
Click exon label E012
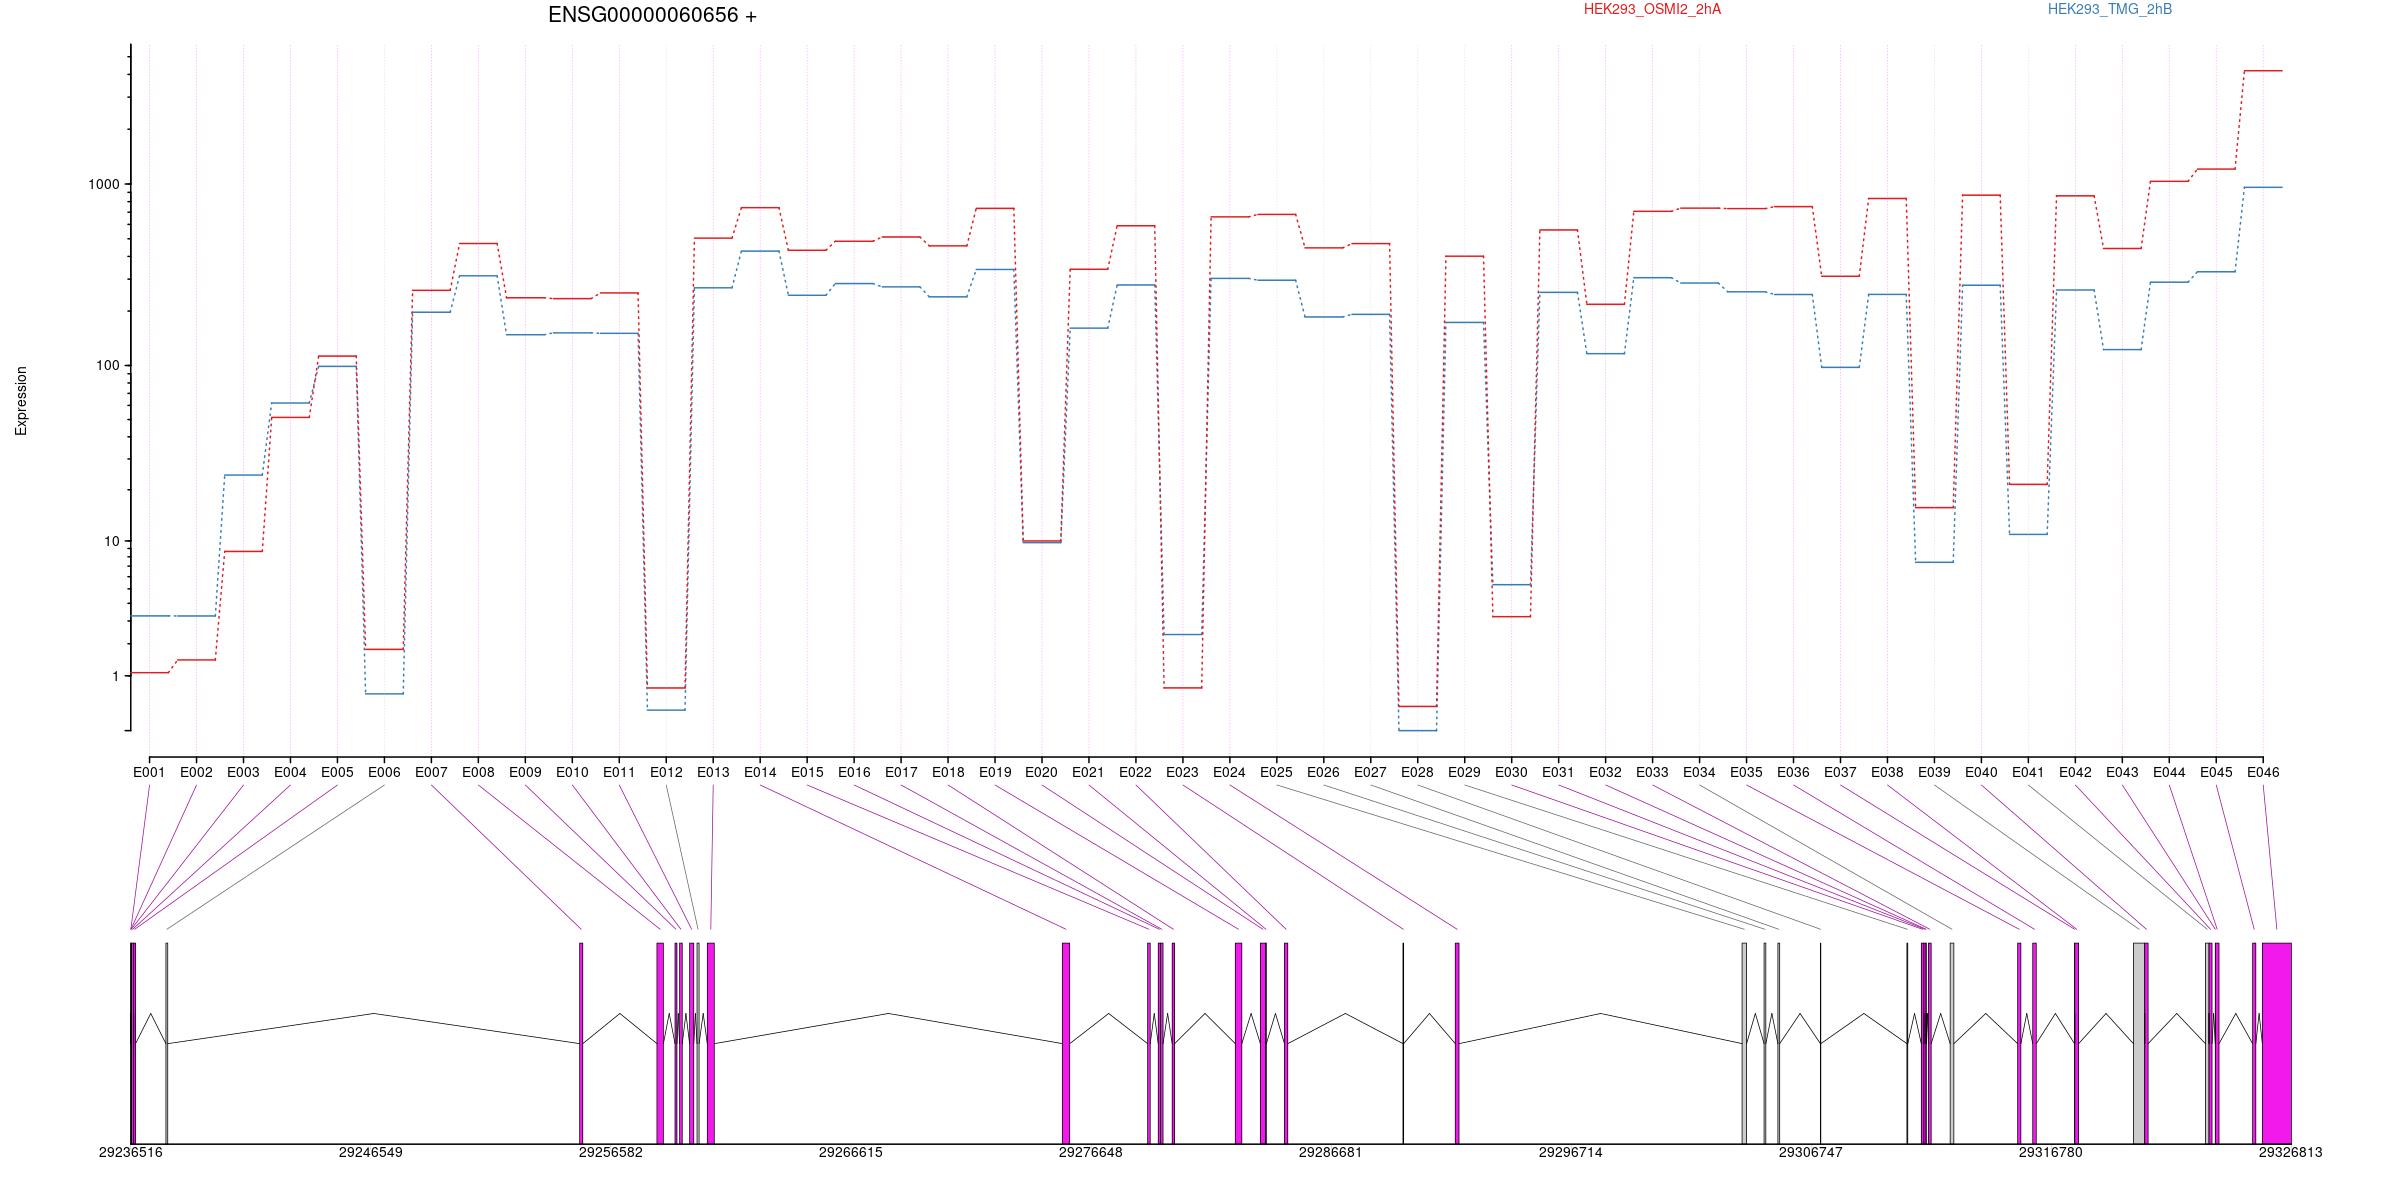point(666,772)
